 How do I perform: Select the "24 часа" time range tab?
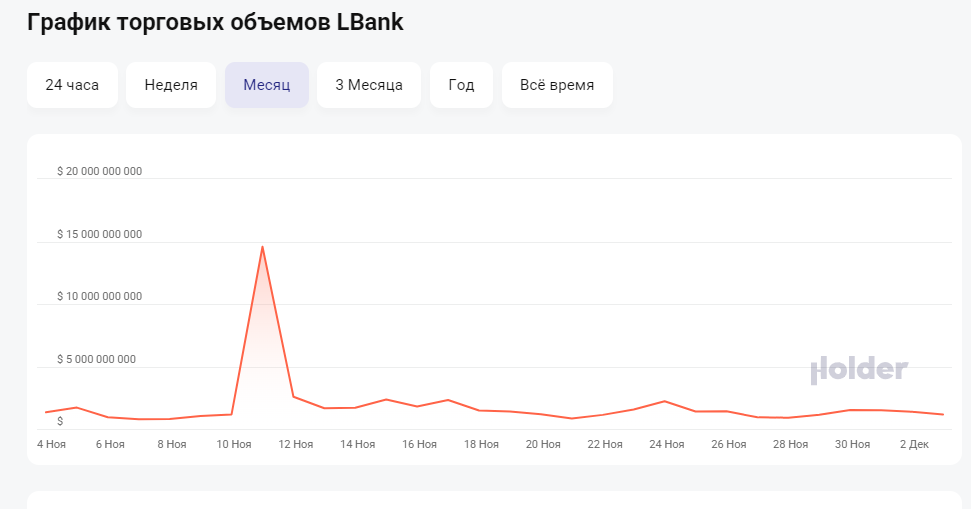coord(72,85)
